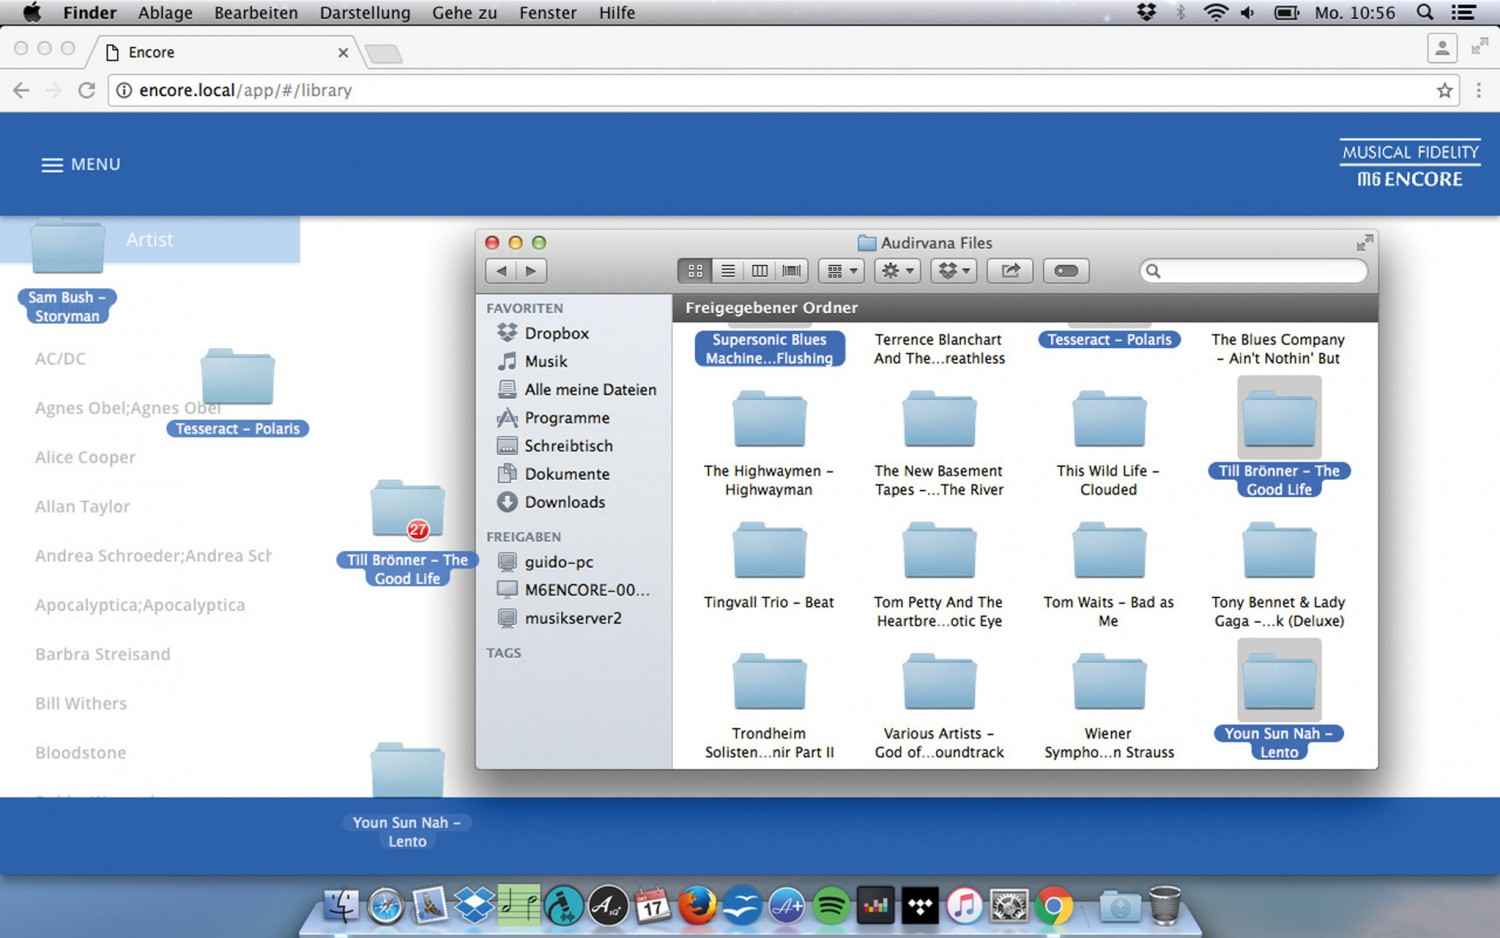
Task: Select artist Alice Cooper
Action: 85,457
